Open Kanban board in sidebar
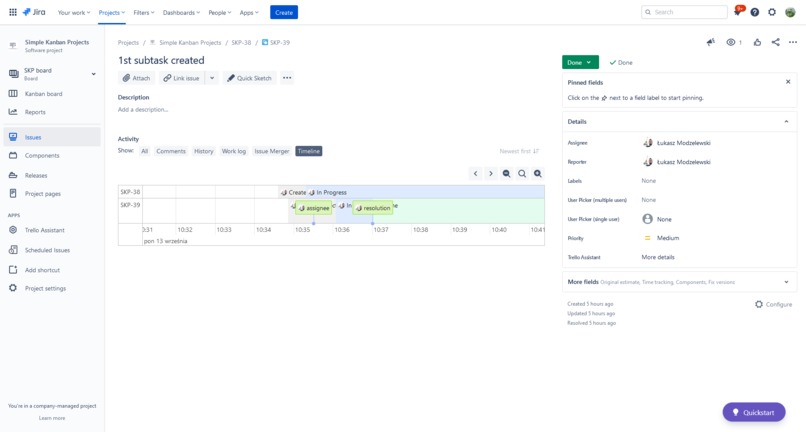Screen dimensions: 806x432 coord(51,94)
